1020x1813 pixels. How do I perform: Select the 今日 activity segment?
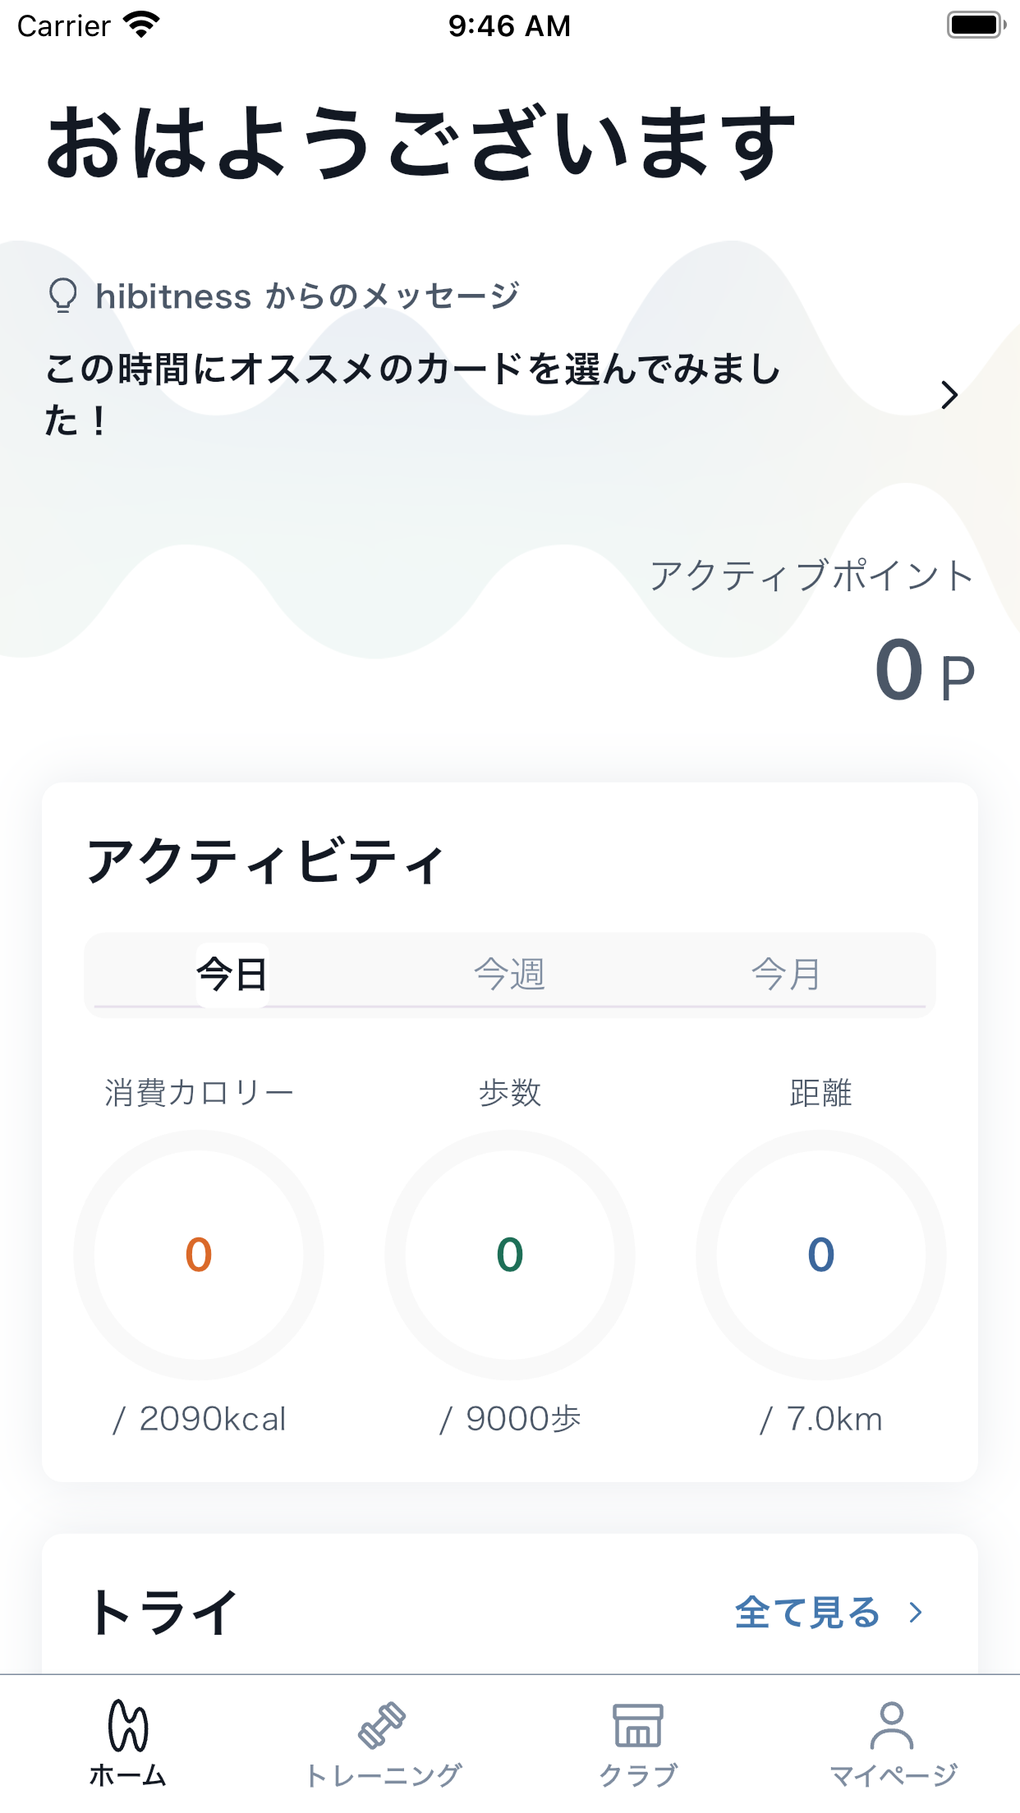click(232, 974)
